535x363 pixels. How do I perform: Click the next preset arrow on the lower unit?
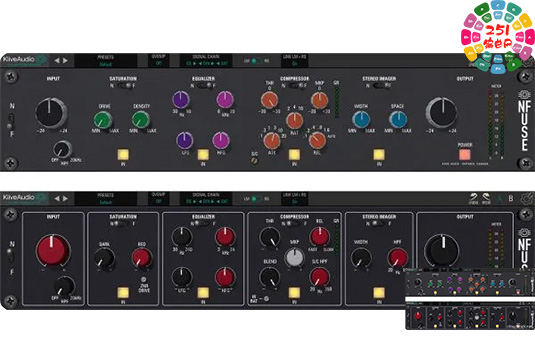tap(65, 198)
